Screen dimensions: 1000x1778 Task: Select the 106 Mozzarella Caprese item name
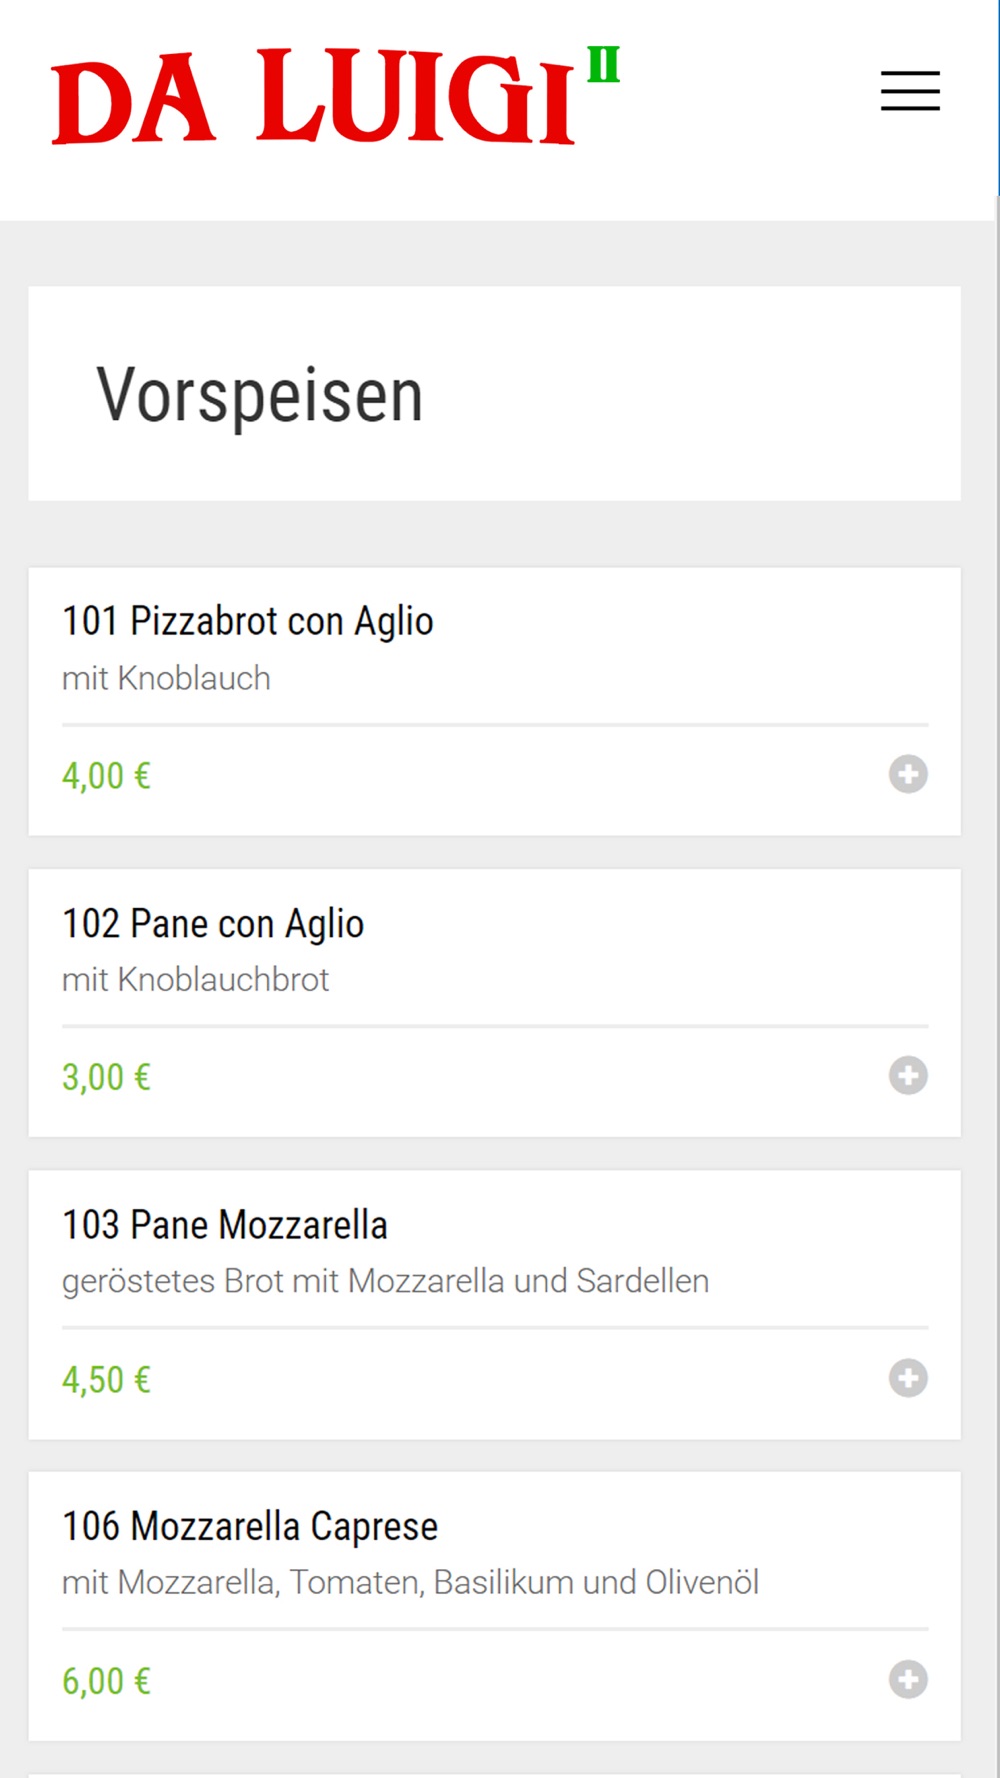250,1527
